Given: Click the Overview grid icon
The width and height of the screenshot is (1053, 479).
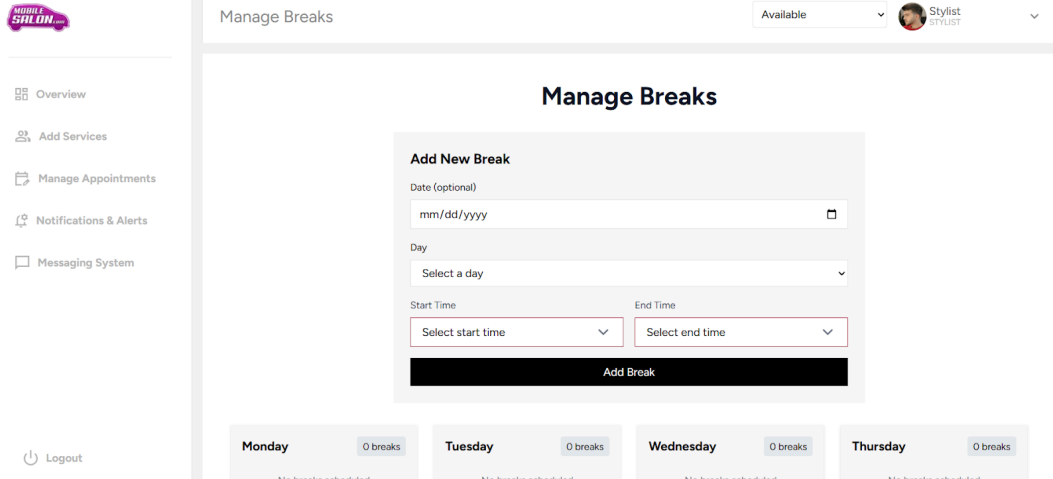Looking at the screenshot, I should tap(22, 94).
